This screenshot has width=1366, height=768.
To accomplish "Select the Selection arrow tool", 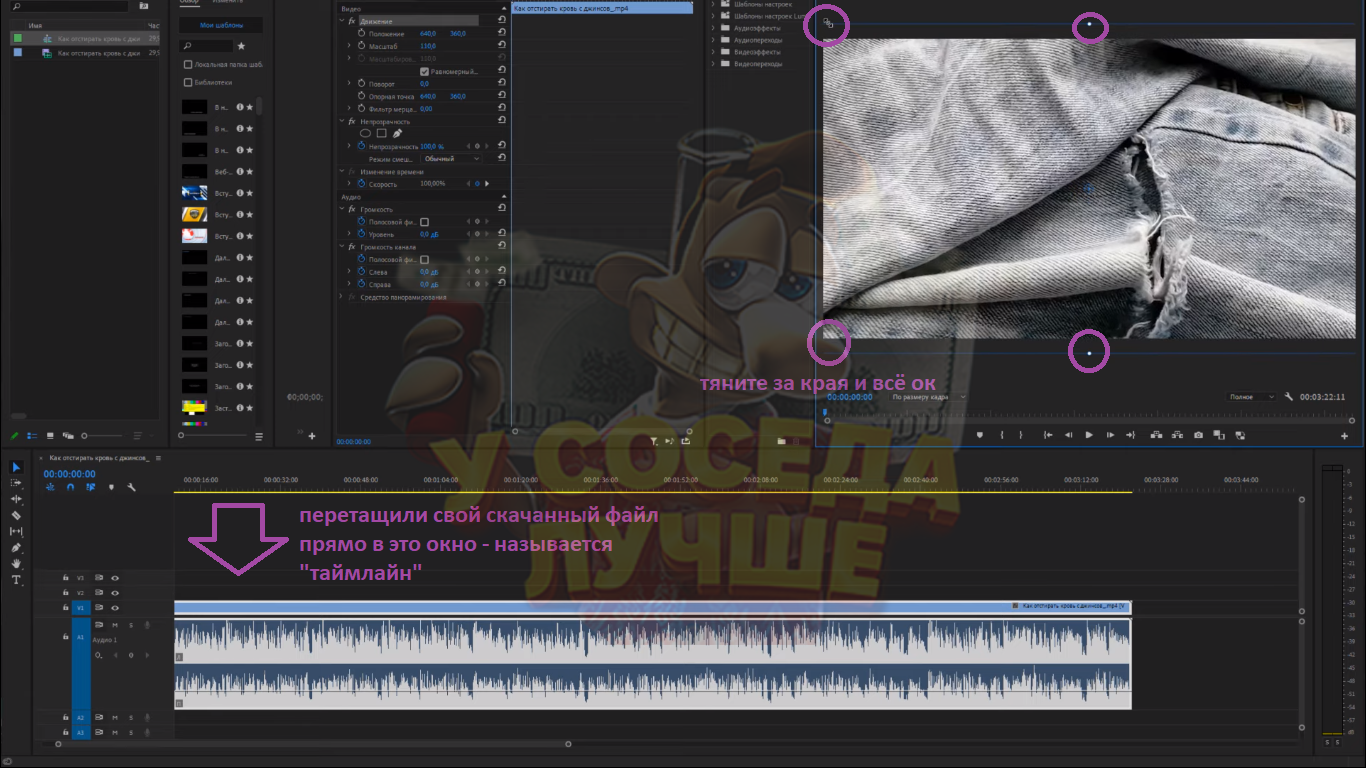I will pos(16,467).
